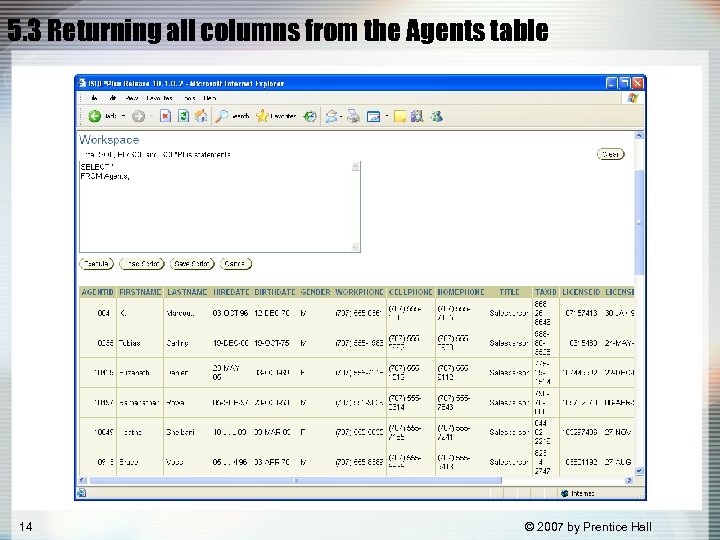Click the GENDER column header

point(315,292)
